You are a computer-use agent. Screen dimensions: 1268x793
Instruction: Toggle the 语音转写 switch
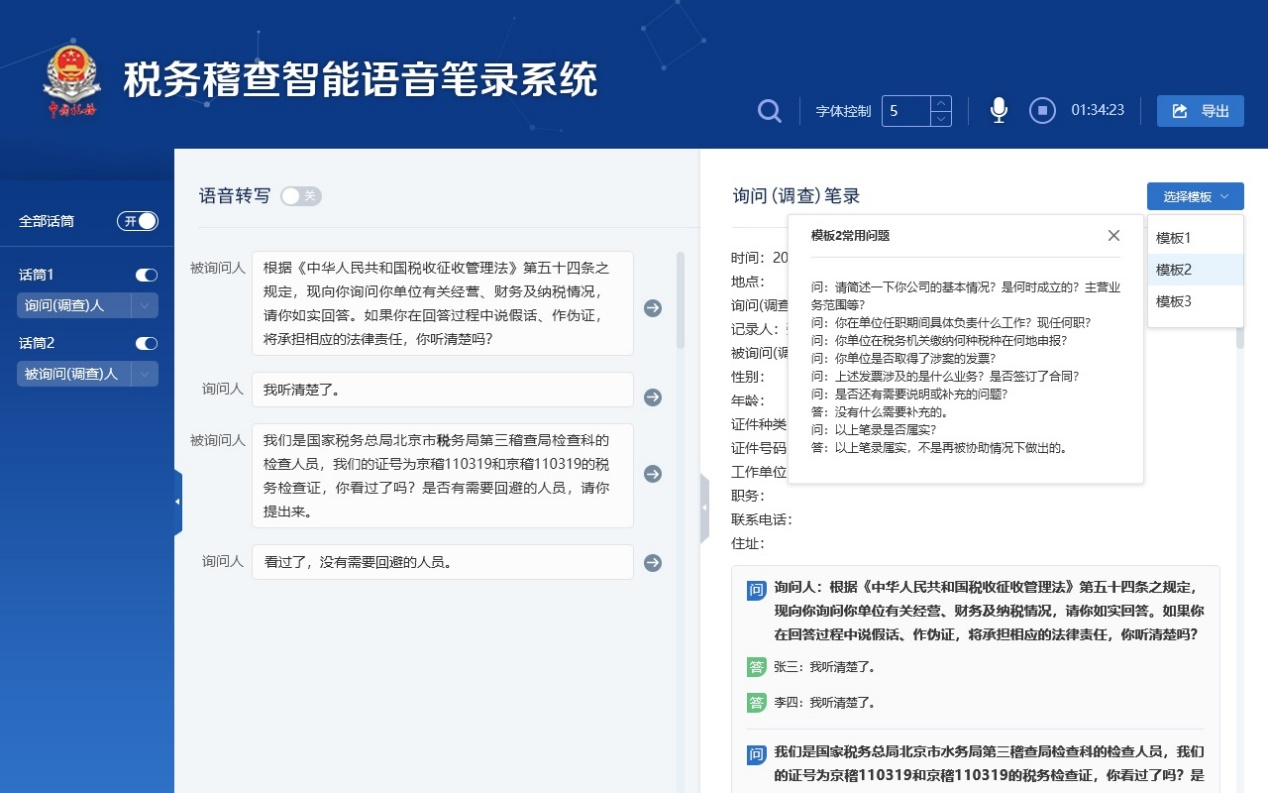(x=301, y=196)
